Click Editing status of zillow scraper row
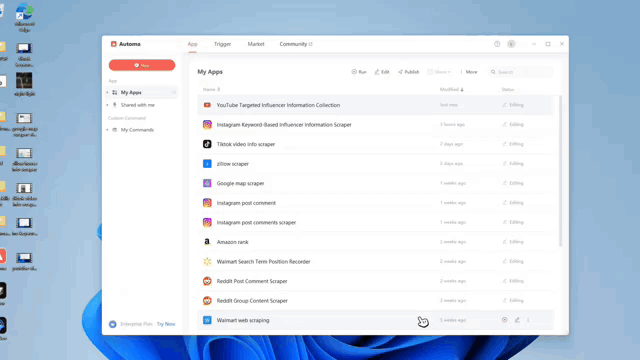The image size is (640, 360). (513, 164)
